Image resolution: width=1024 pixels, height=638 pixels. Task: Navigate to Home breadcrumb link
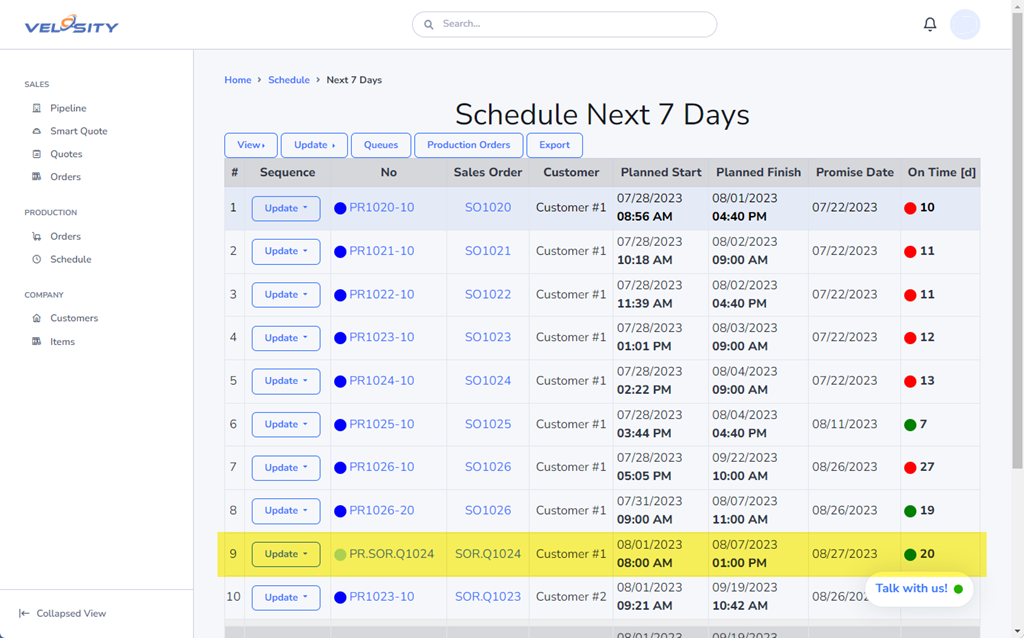pos(238,80)
